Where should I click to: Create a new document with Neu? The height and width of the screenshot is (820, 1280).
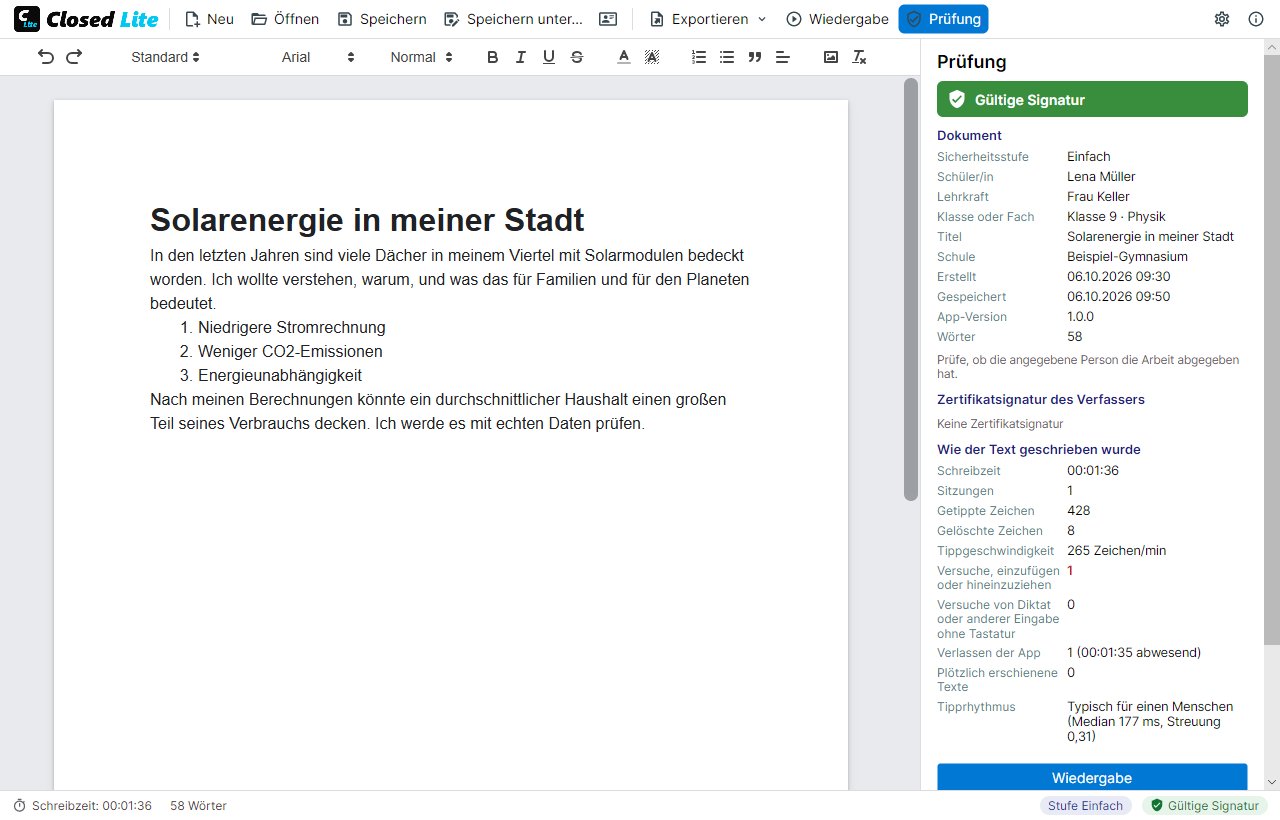pos(209,19)
